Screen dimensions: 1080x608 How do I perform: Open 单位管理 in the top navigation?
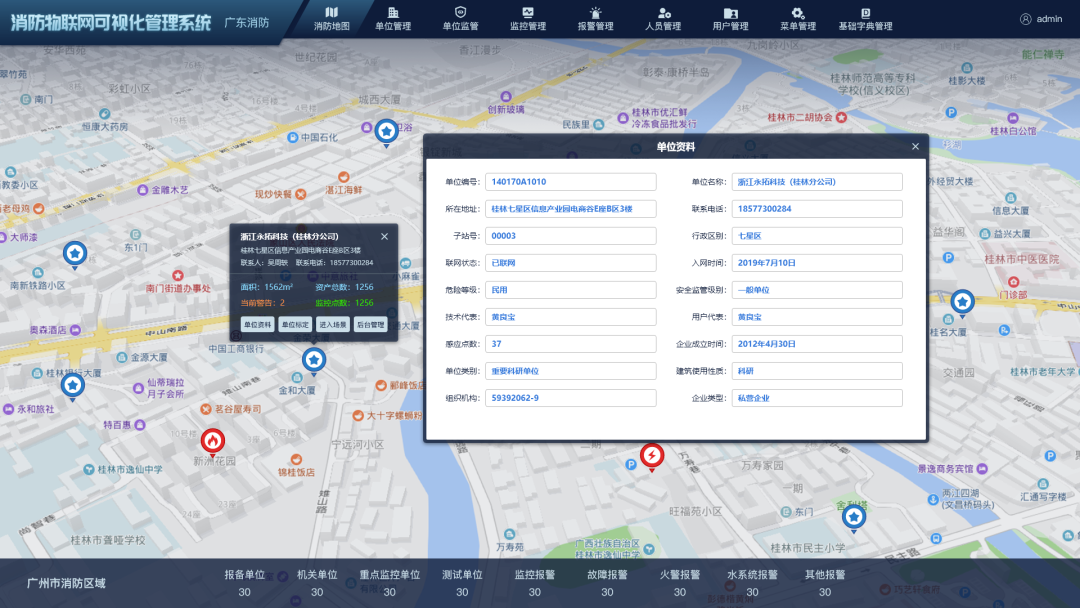click(393, 12)
